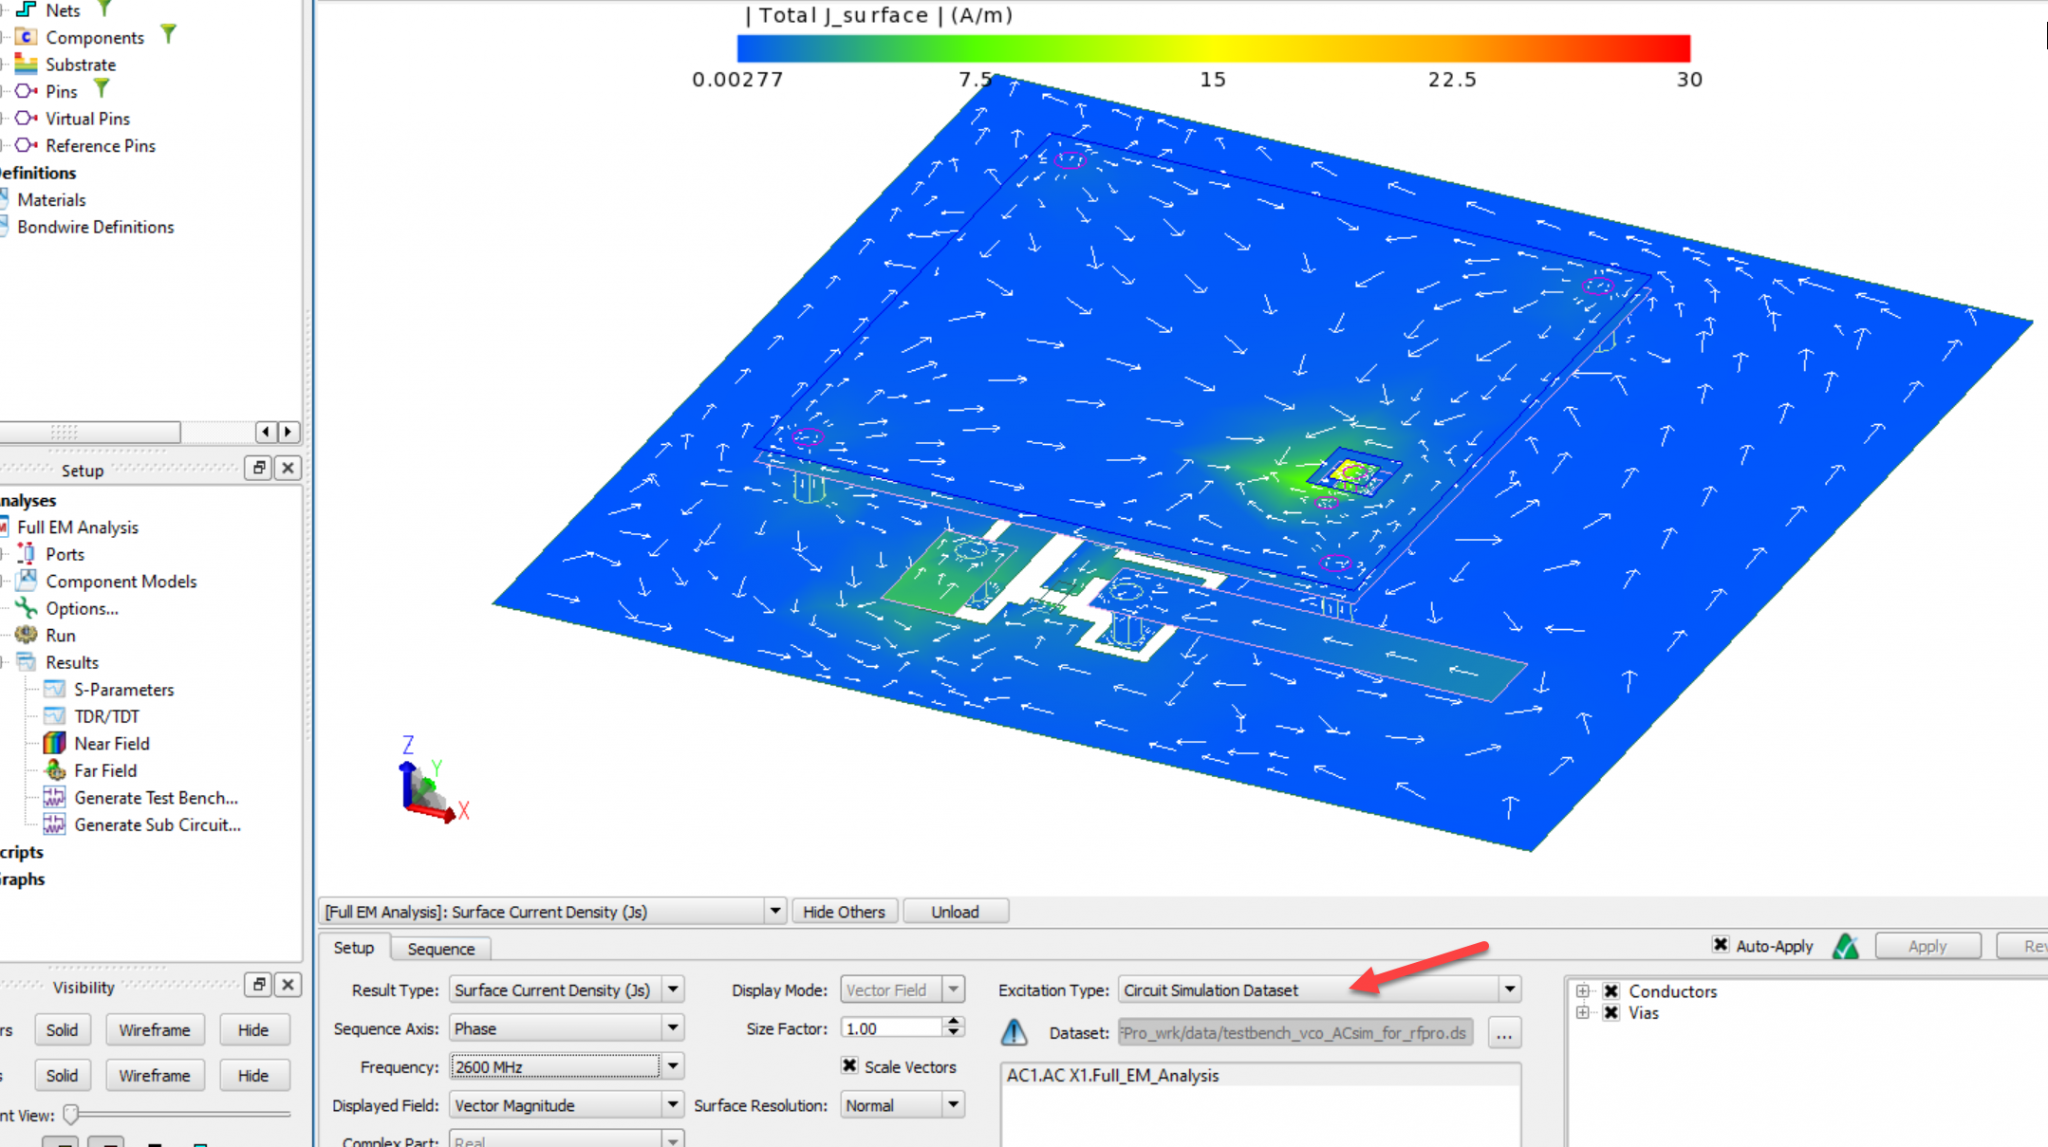Click the Hide Others button

point(843,911)
